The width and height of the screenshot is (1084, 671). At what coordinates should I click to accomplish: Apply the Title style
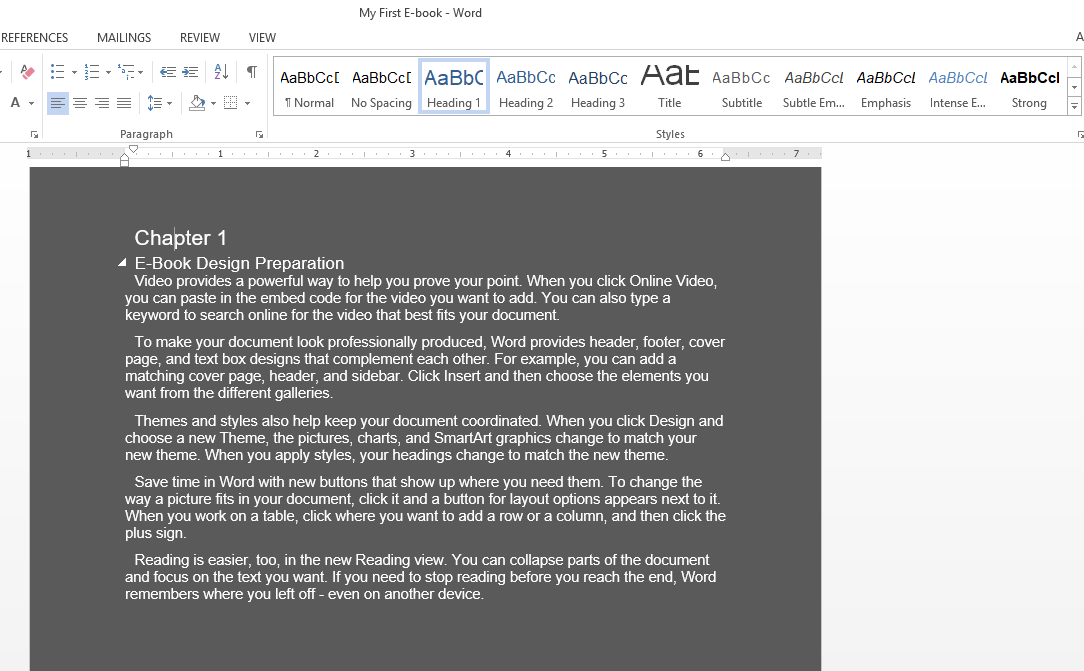[x=670, y=86]
